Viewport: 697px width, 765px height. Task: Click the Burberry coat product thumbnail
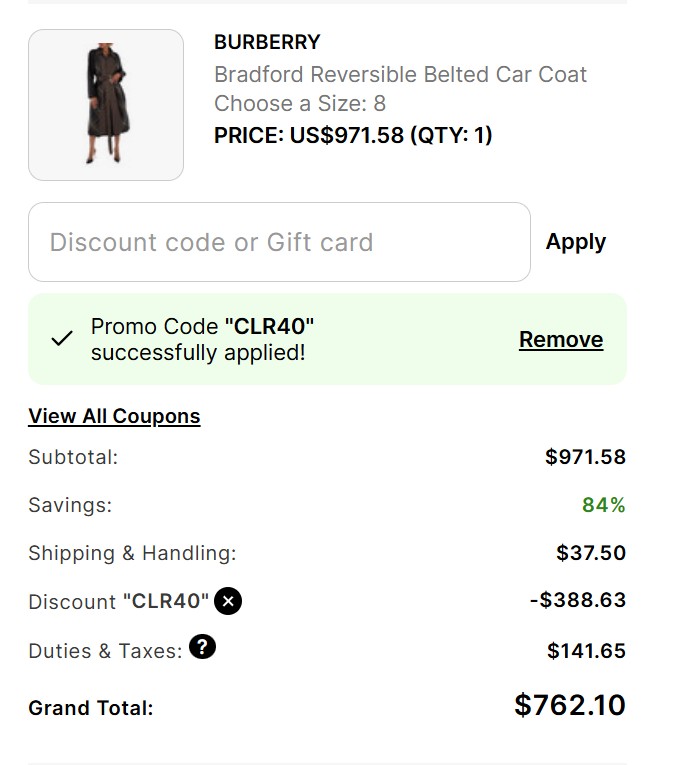pyautogui.click(x=106, y=105)
